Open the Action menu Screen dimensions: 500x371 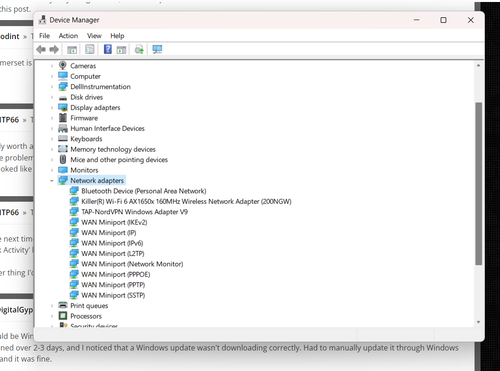click(x=68, y=36)
